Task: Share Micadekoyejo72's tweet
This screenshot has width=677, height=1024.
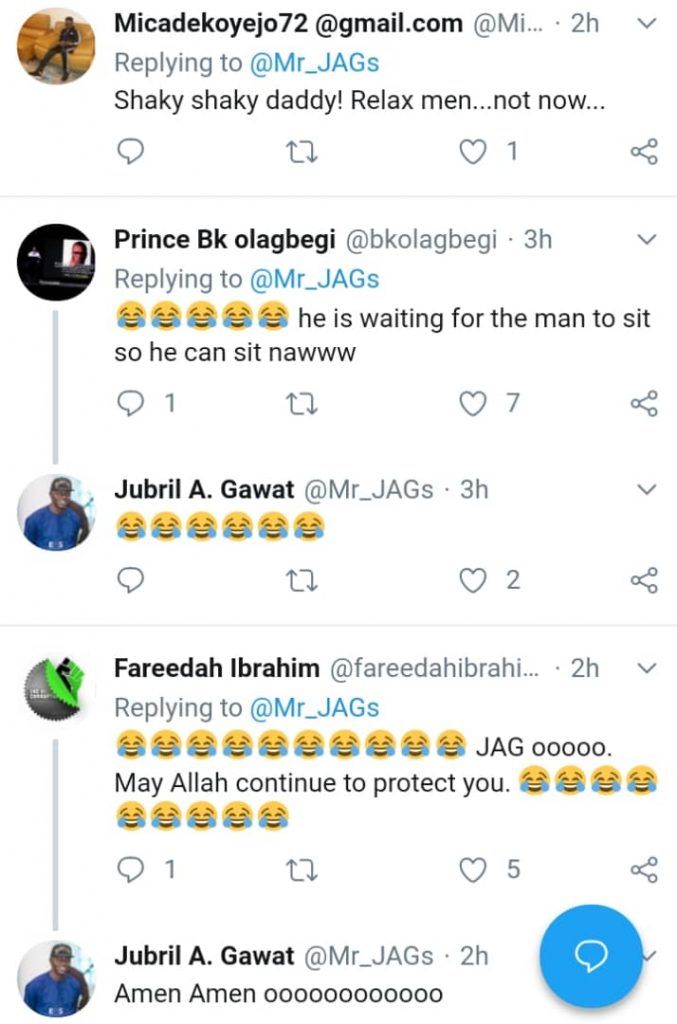Action: 644,152
